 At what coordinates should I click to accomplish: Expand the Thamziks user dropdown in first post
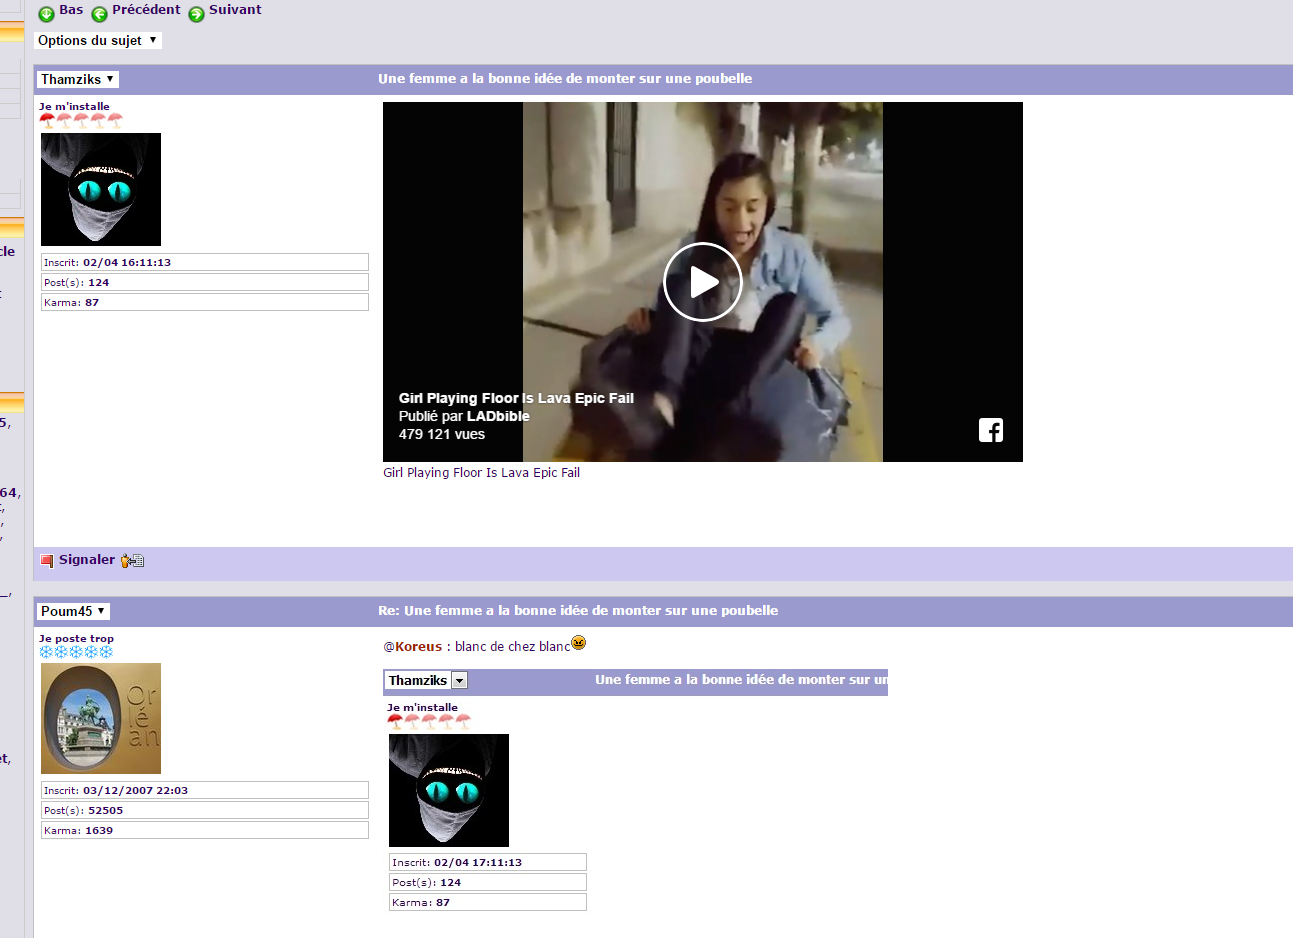[x=77, y=79]
